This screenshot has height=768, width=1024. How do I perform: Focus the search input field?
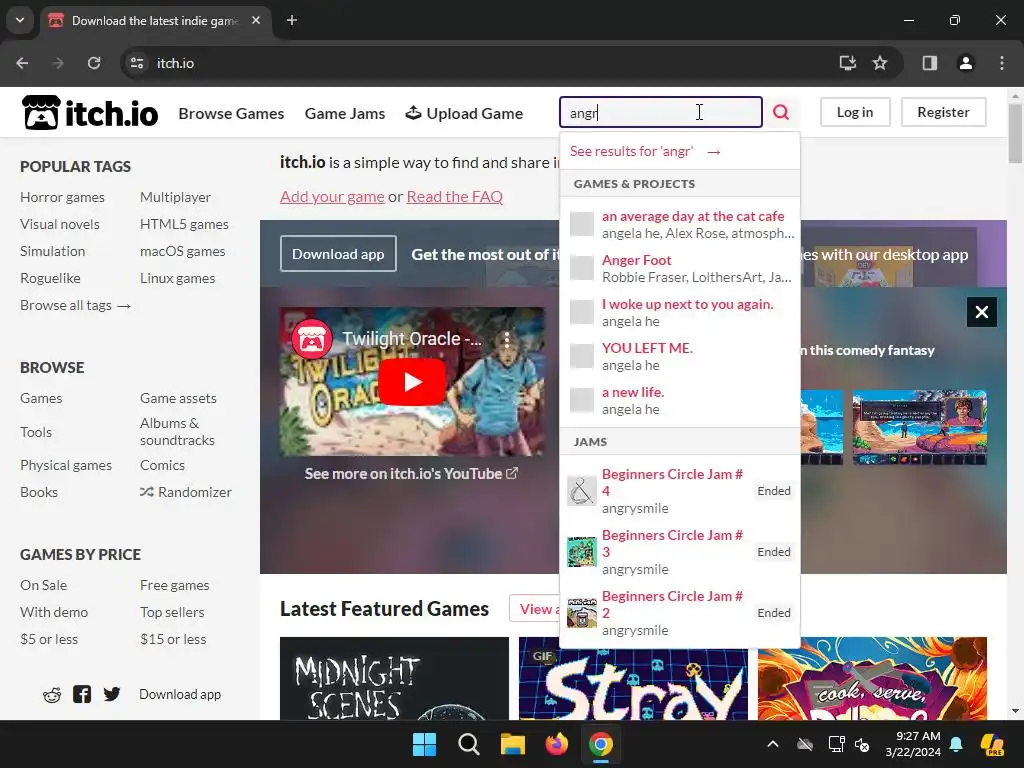pyautogui.click(x=660, y=112)
